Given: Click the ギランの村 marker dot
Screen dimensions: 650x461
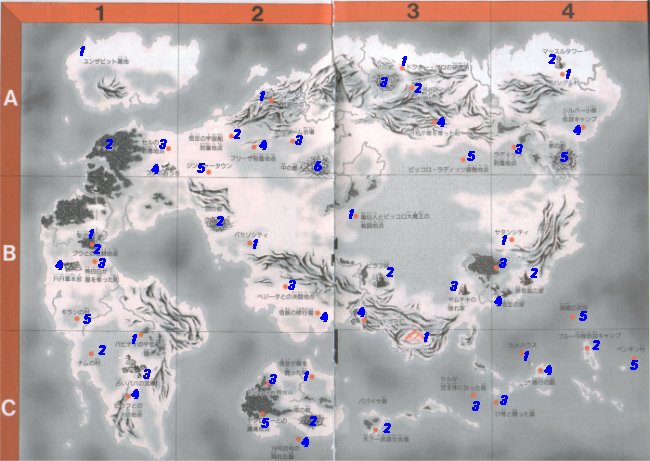Looking at the screenshot, I should coord(77,318).
